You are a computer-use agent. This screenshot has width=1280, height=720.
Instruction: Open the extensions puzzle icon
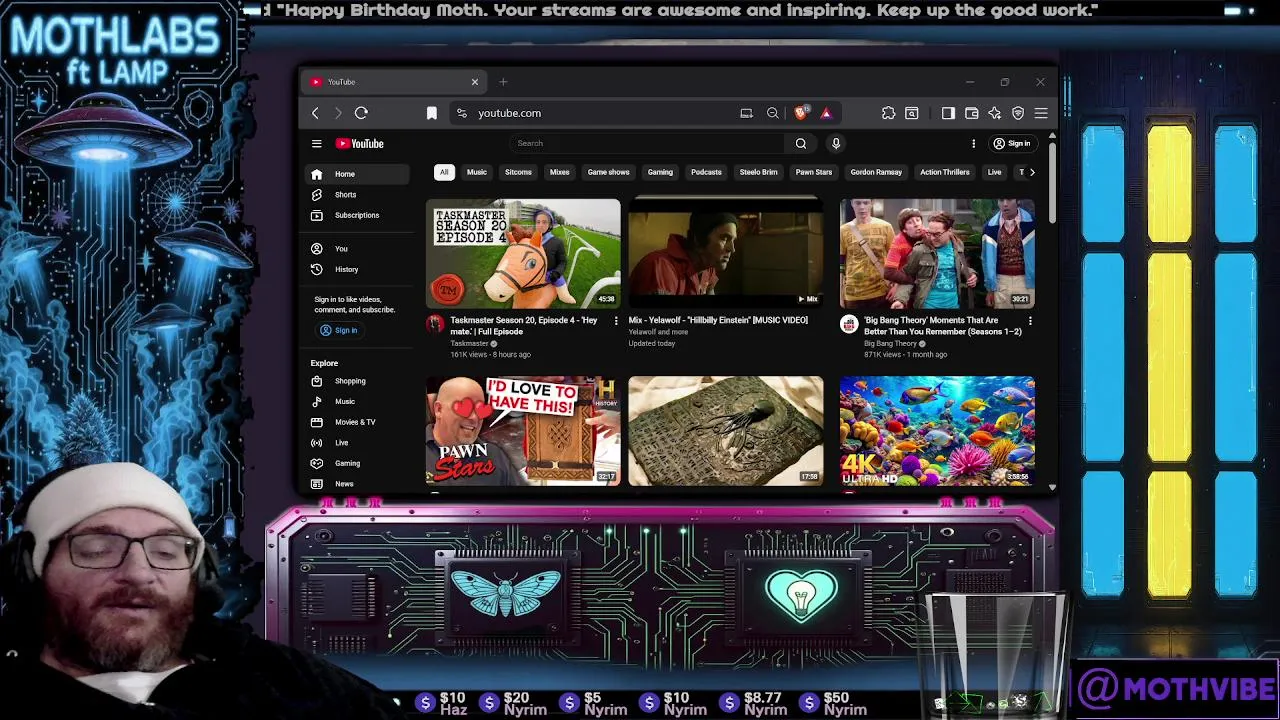point(888,113)
